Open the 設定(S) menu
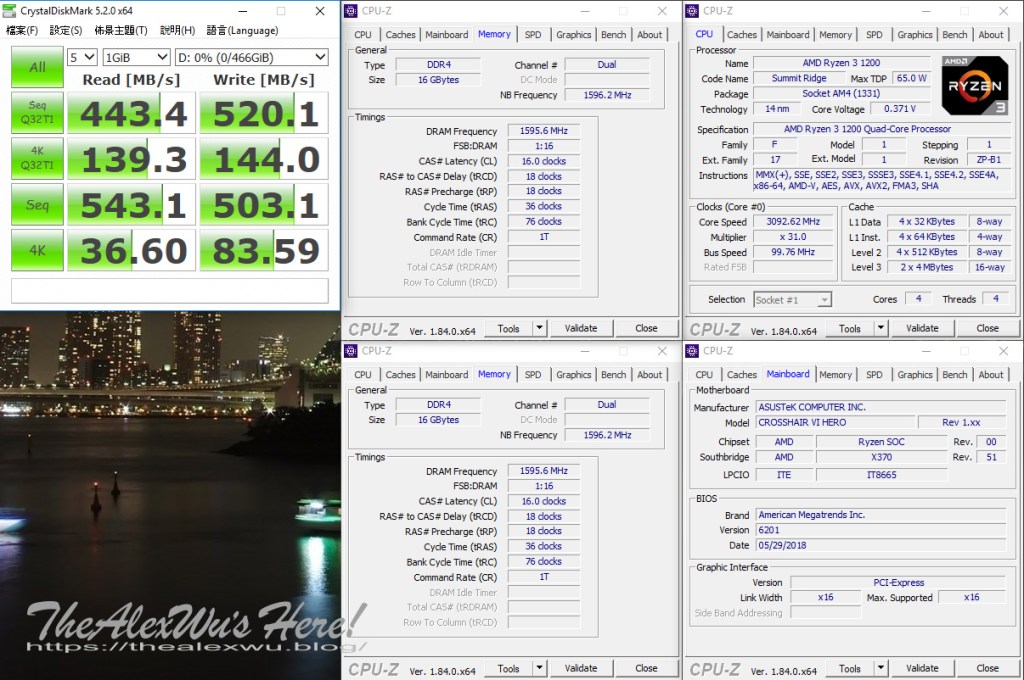The height and width of the screenshot is (680, 1024). 65,30
